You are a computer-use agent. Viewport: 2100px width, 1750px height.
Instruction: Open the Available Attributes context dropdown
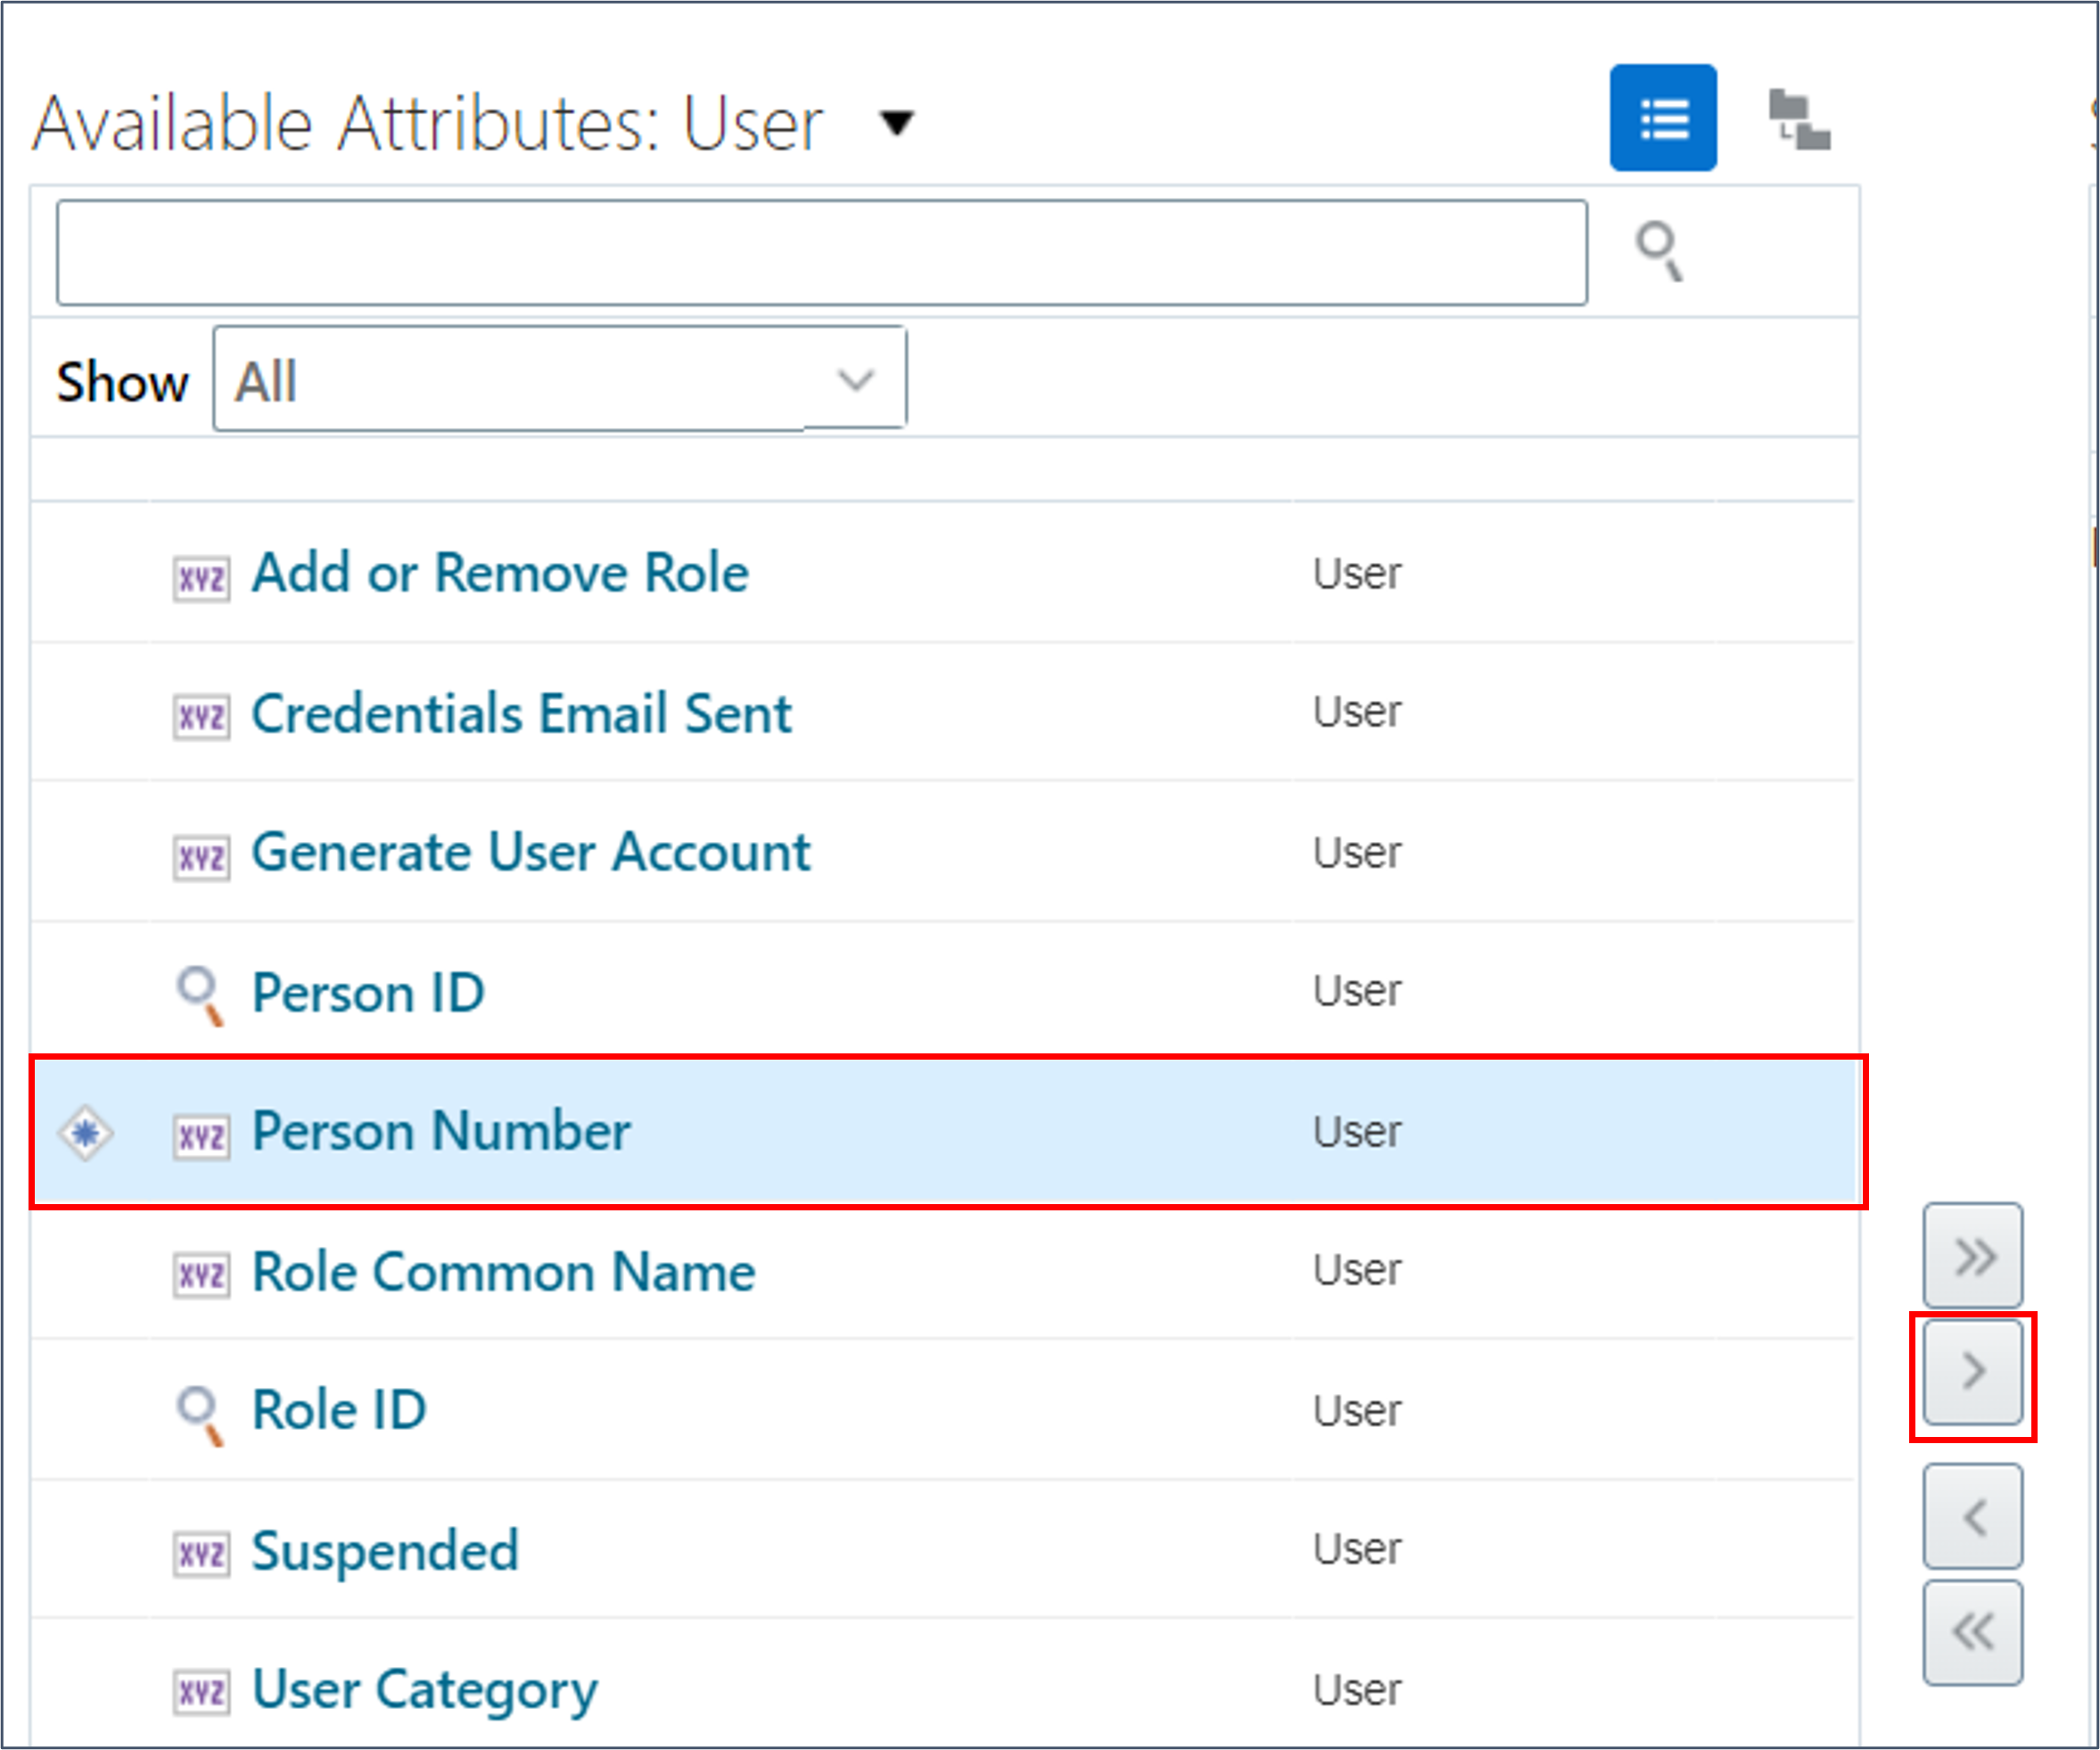tap(895, 122)
